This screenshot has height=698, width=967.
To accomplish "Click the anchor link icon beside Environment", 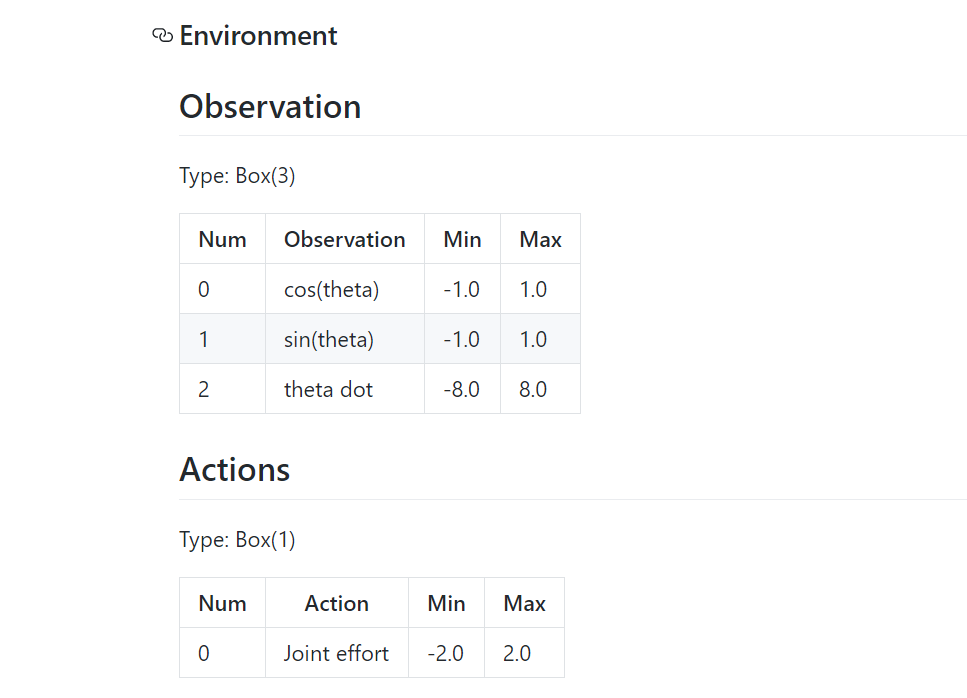I will tap(162, 36).
